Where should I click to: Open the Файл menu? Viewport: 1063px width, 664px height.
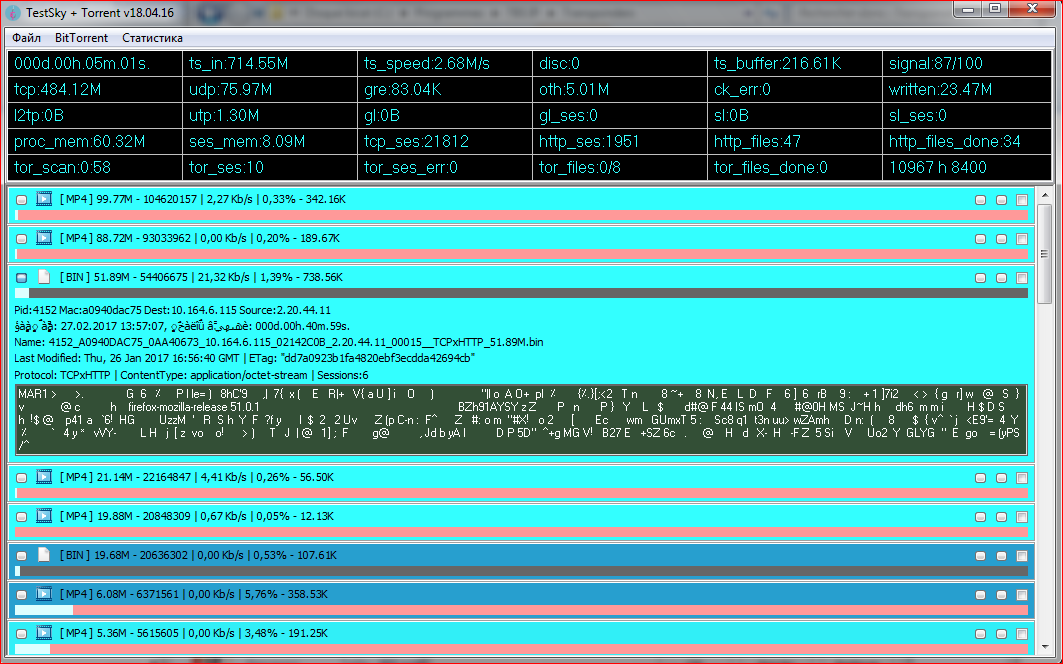(x=26, y=38)
